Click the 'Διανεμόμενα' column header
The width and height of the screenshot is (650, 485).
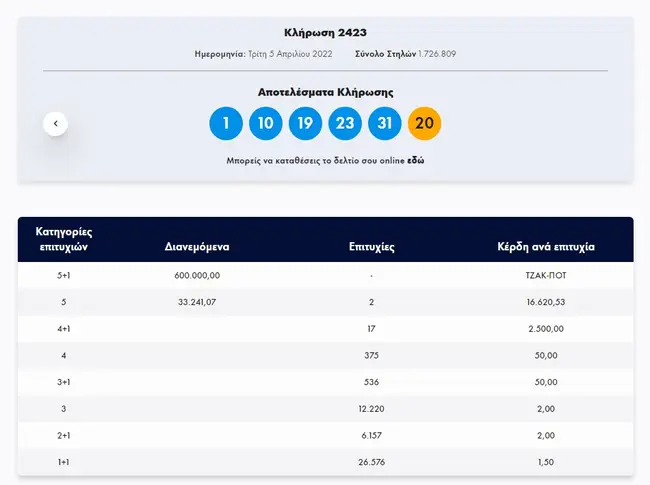[x=199, y=244]
